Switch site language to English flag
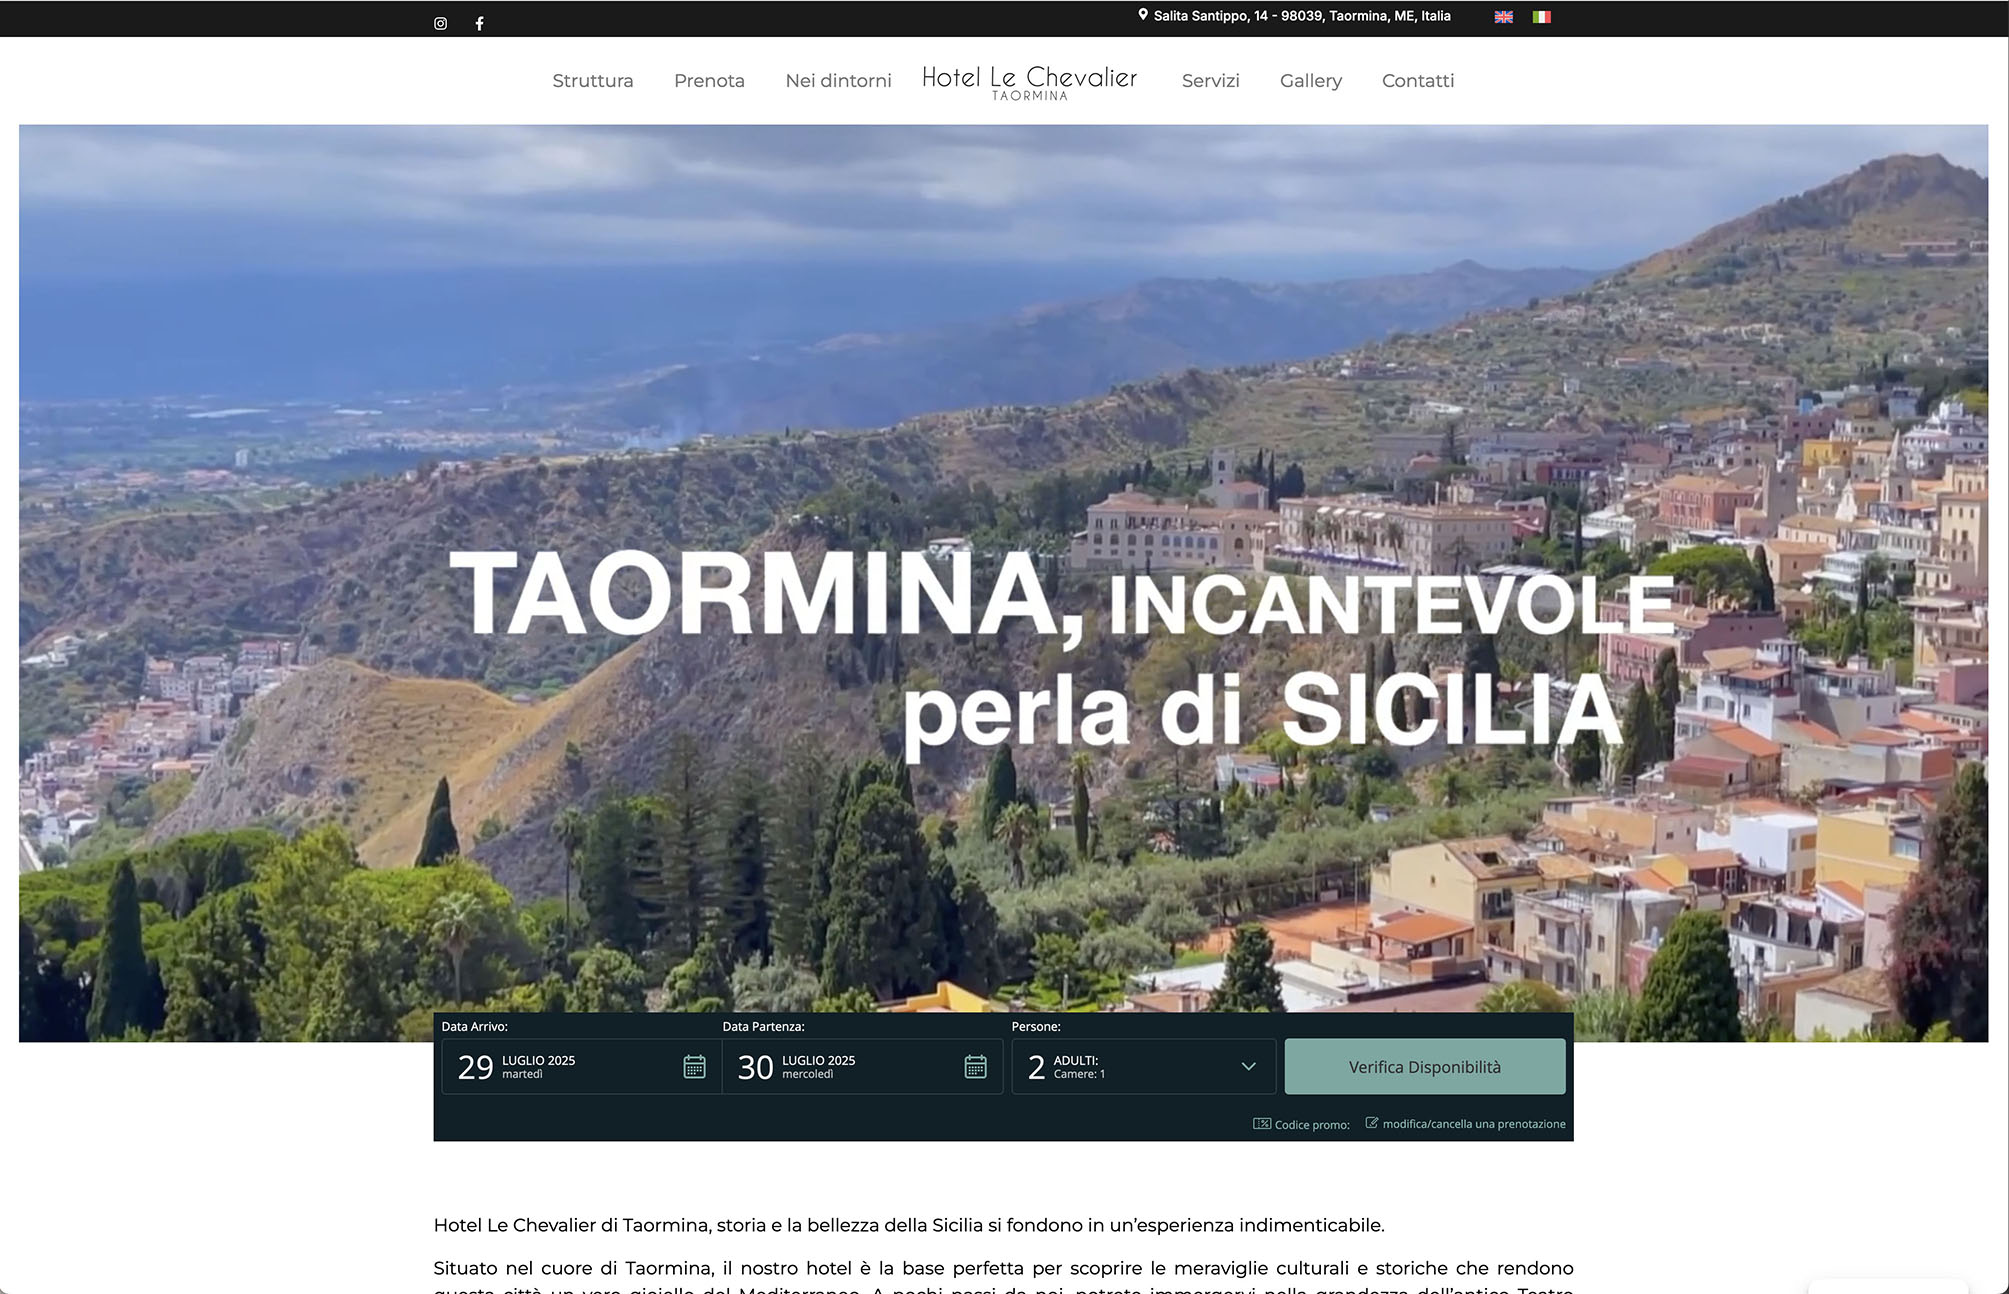Image resolution: width=2009 pixels, height=1294 pixels. click(1503, 17)
